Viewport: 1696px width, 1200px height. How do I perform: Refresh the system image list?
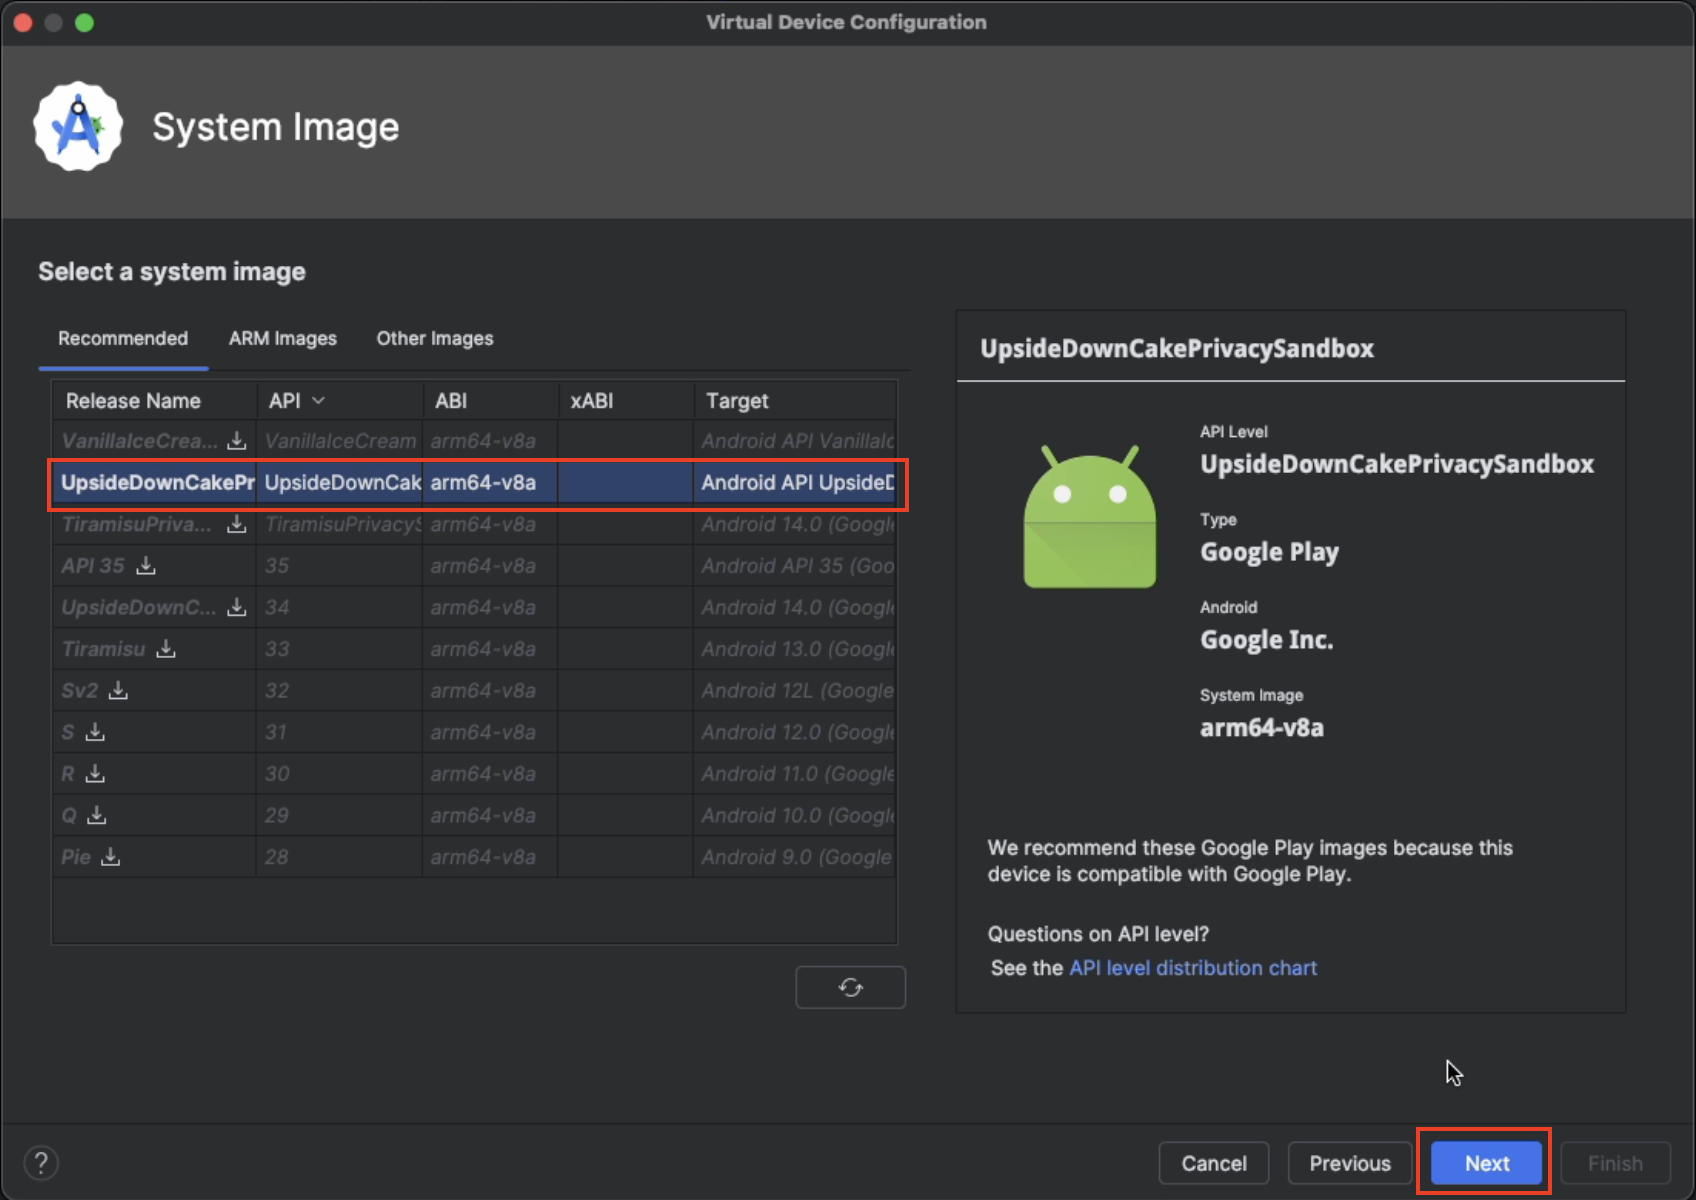tap(851, 987)
